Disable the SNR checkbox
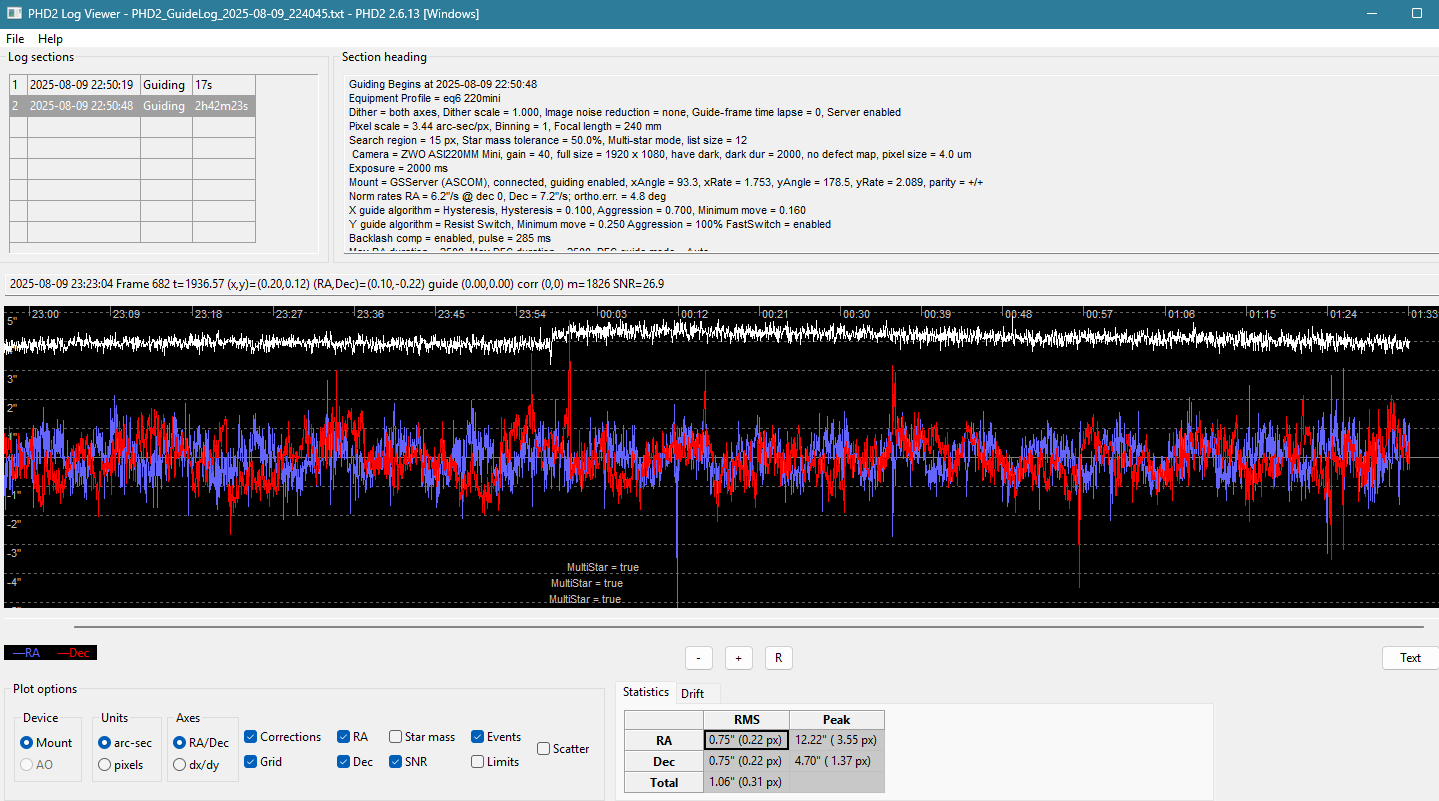This screenshot has width=1439, height=801. [410, 762]
